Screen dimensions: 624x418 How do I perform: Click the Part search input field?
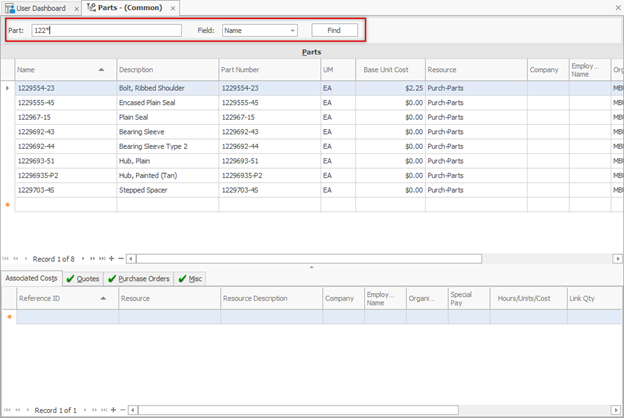pos(105,31)
